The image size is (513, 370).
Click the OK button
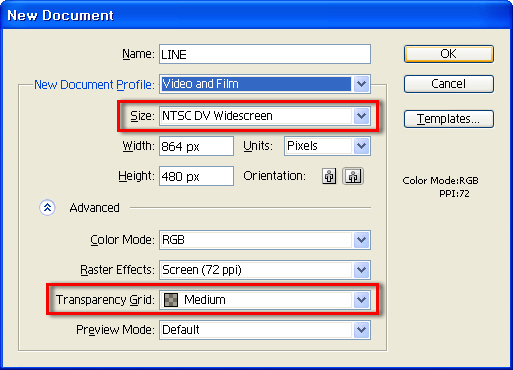[x=449, y=54]
